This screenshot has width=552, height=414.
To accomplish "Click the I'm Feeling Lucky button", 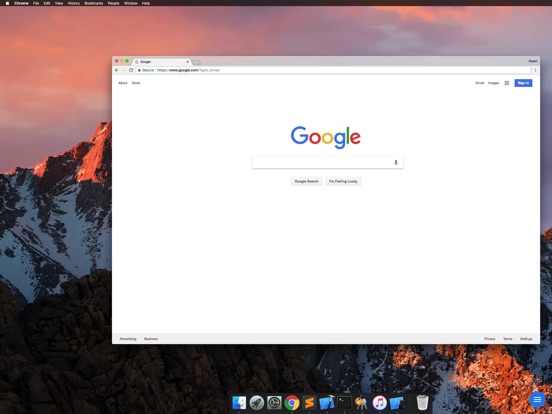I will [343, 181].
